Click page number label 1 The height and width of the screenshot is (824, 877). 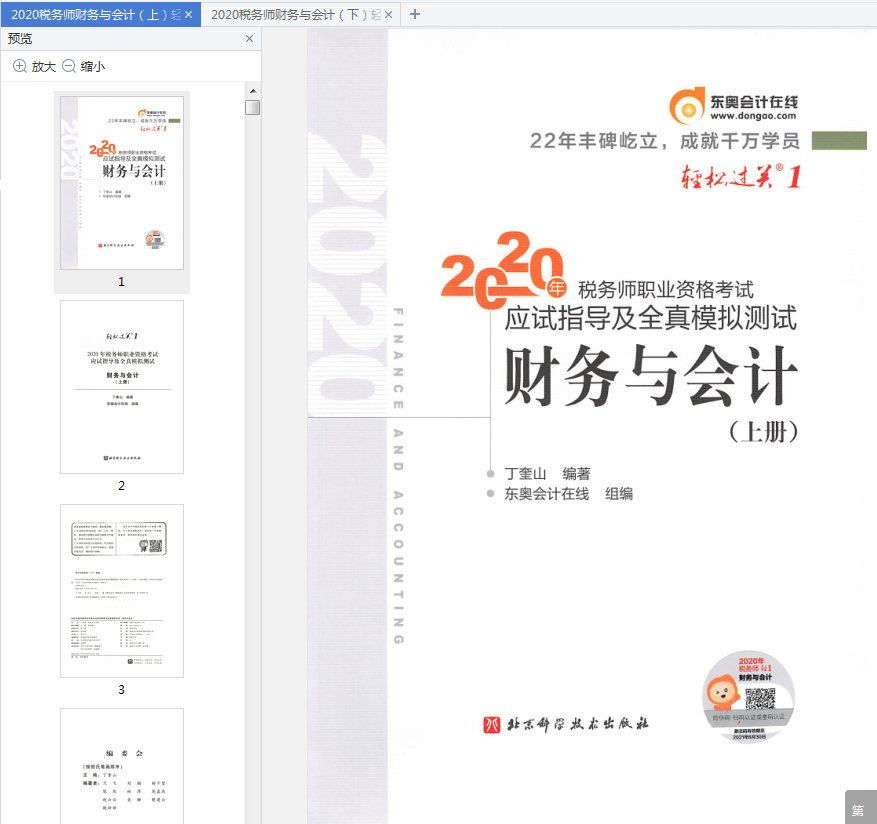click(x=121, y=282)
